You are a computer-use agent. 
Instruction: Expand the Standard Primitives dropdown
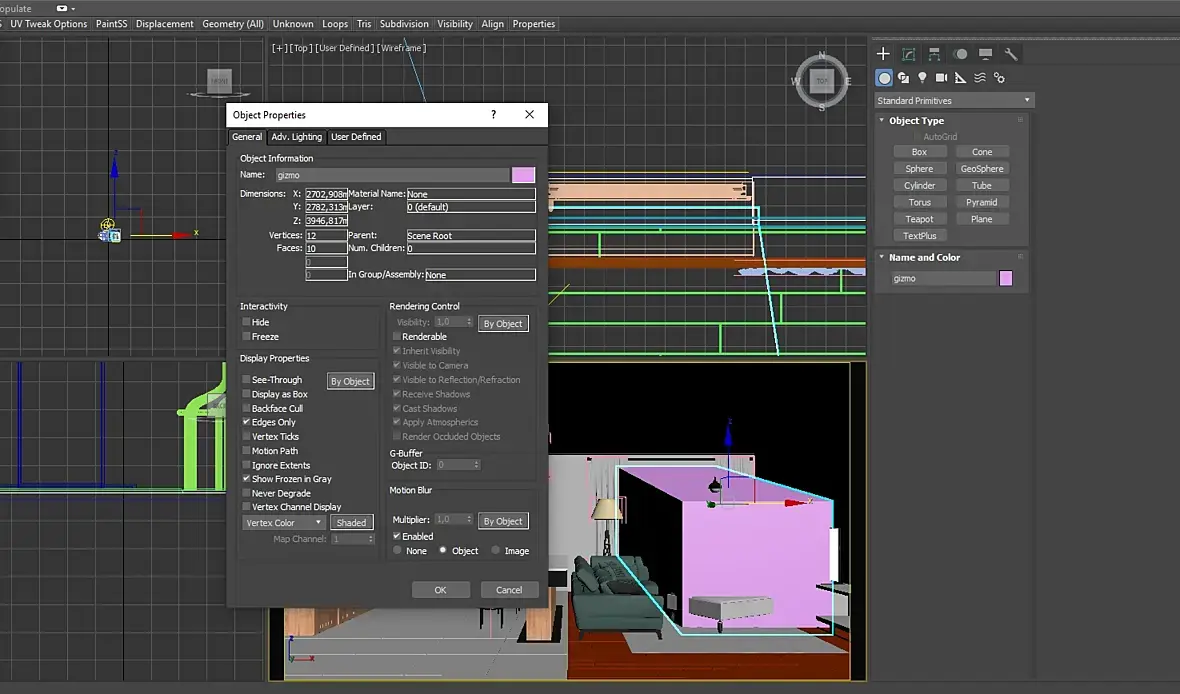coord(954,100)
